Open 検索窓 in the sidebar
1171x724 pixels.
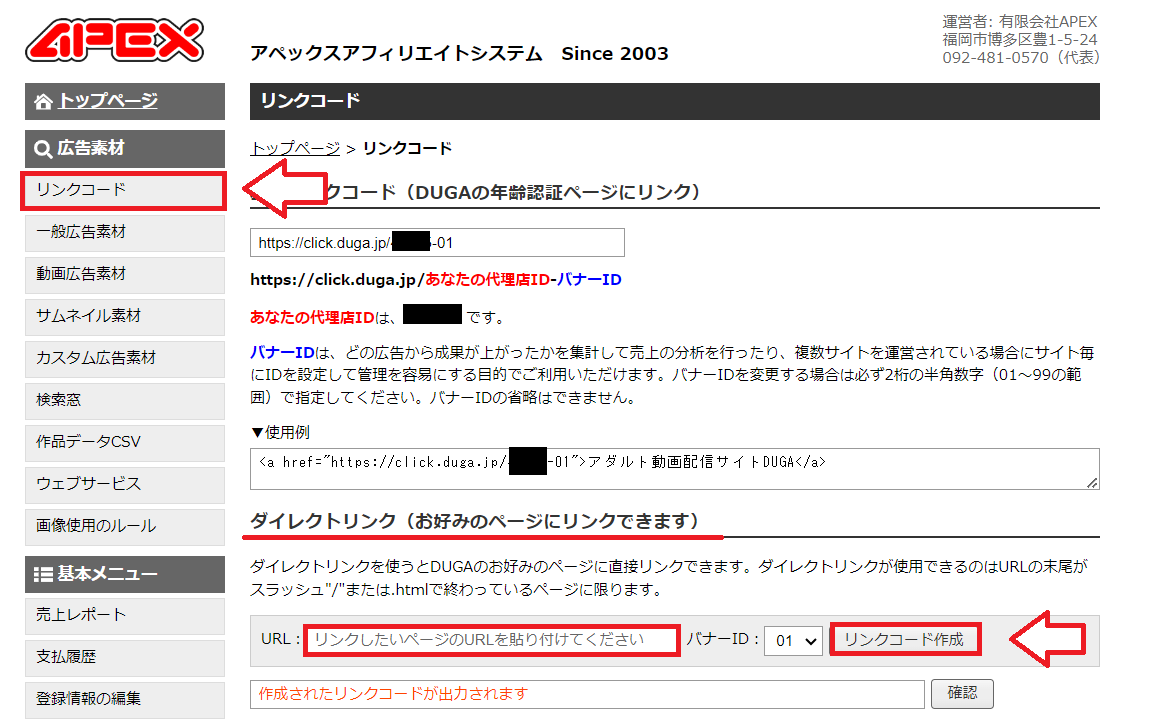[125, 400]
